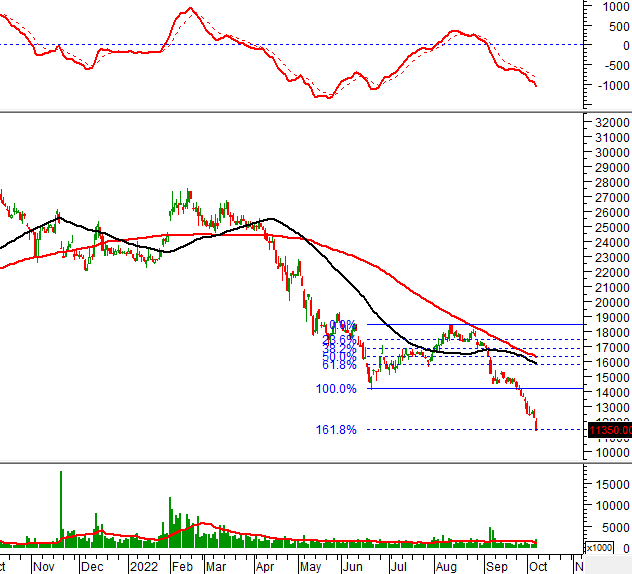Select the Aug month on time axis

point(446,566)
